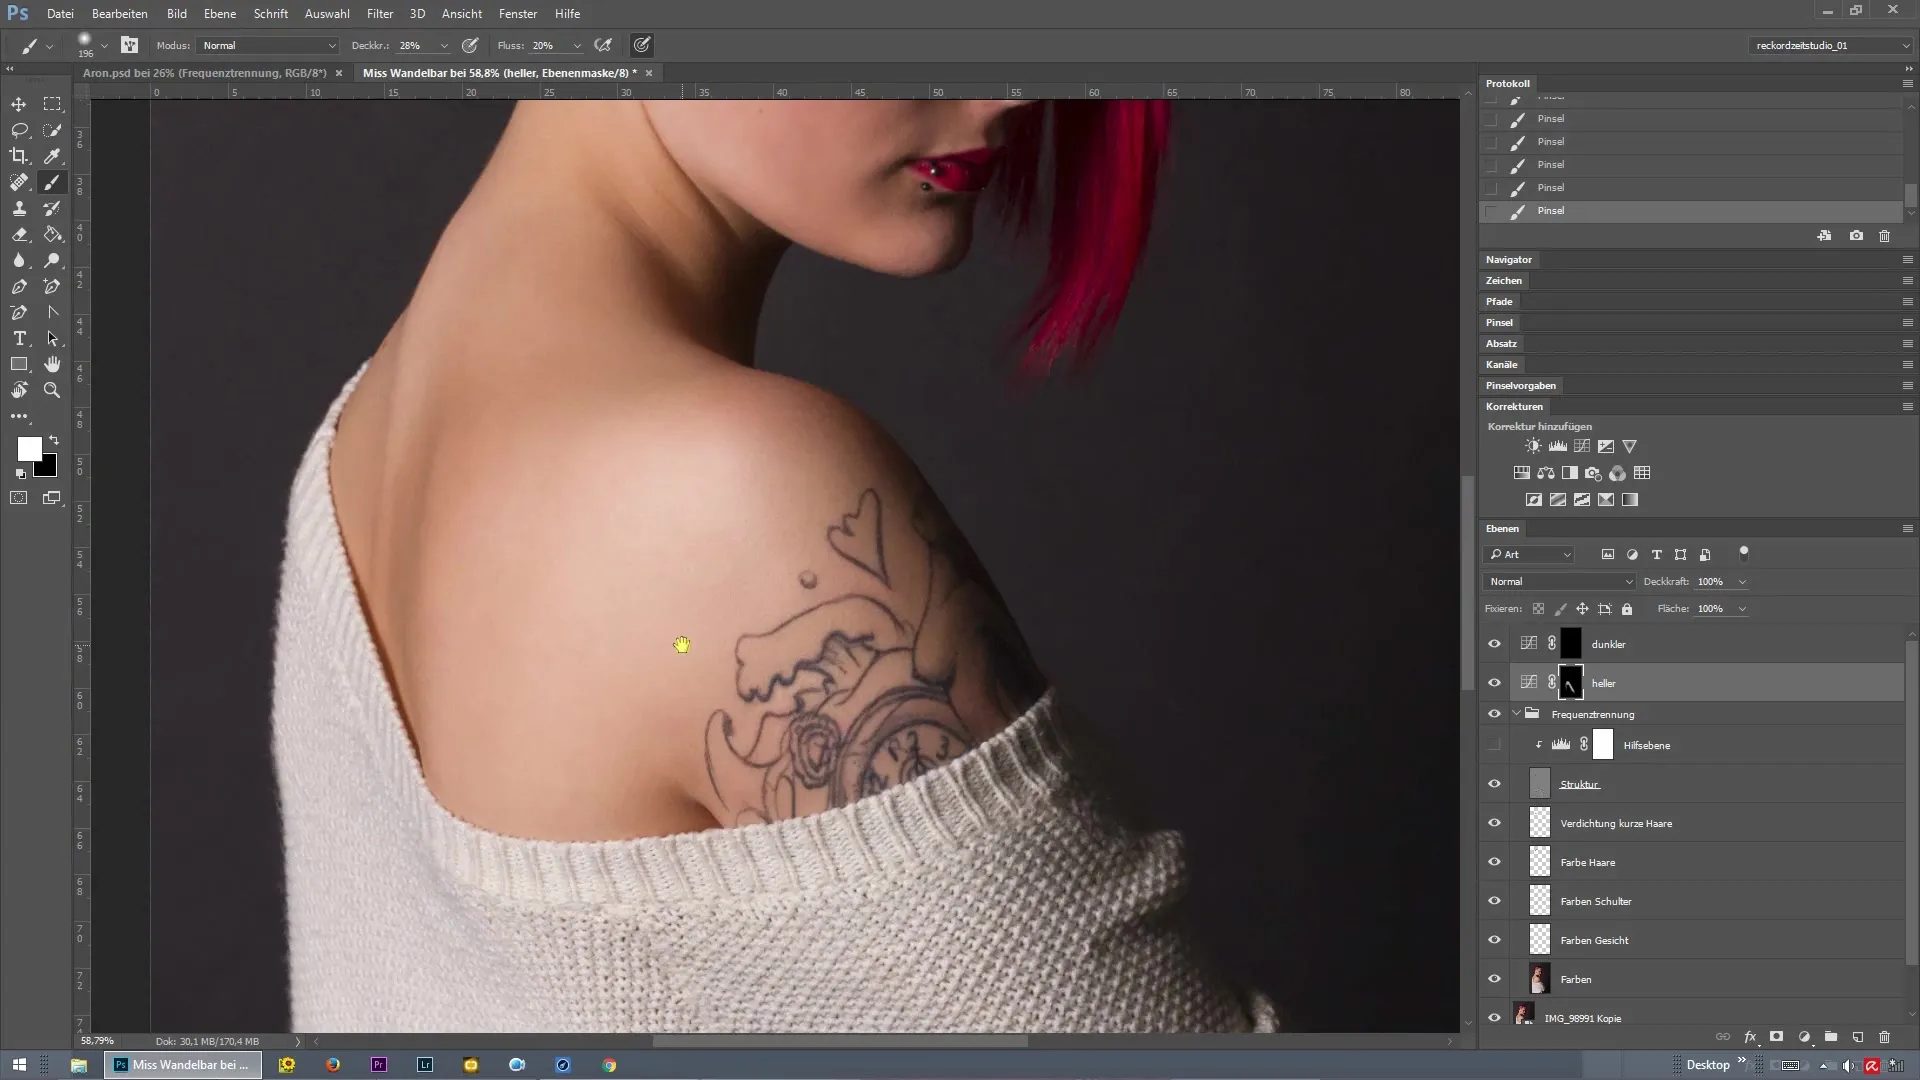Screen dimensions: 1920x1080
Task: Select the Clone Stamp tool
Action: coord(19,208)
